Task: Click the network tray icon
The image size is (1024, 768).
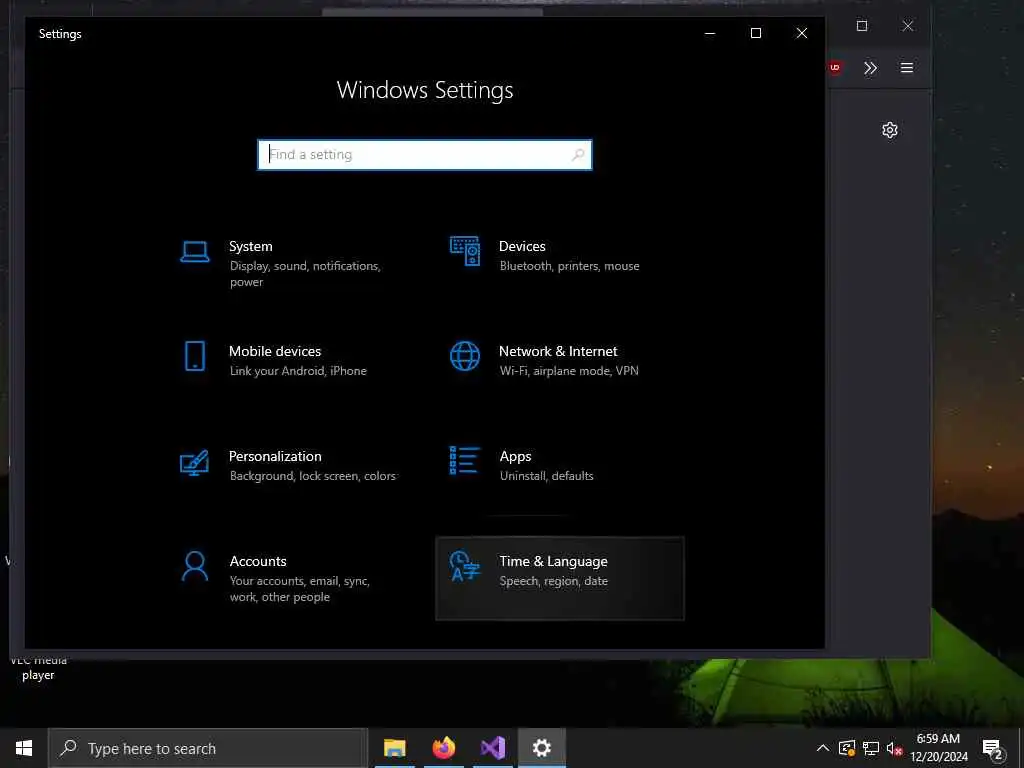Action: (x=871, y=748)
